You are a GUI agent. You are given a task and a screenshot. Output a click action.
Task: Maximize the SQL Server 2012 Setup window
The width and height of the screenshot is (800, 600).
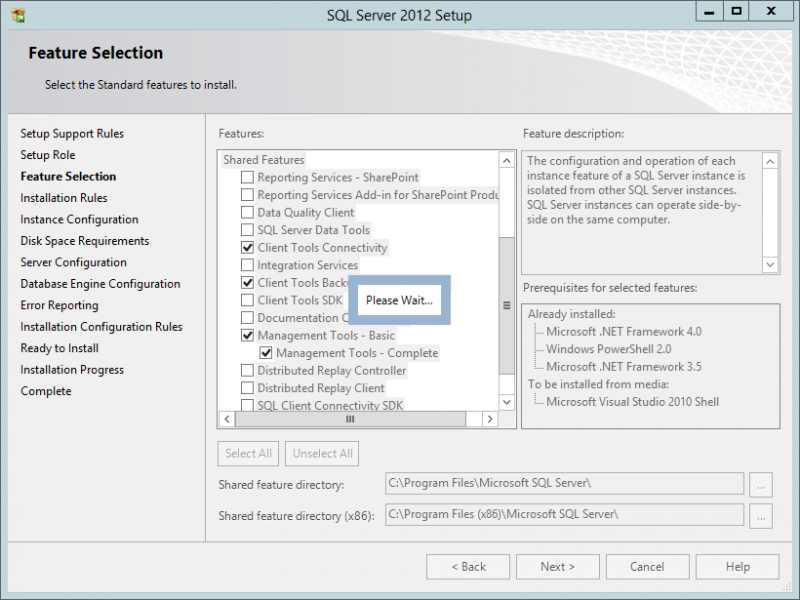point(736,11)
